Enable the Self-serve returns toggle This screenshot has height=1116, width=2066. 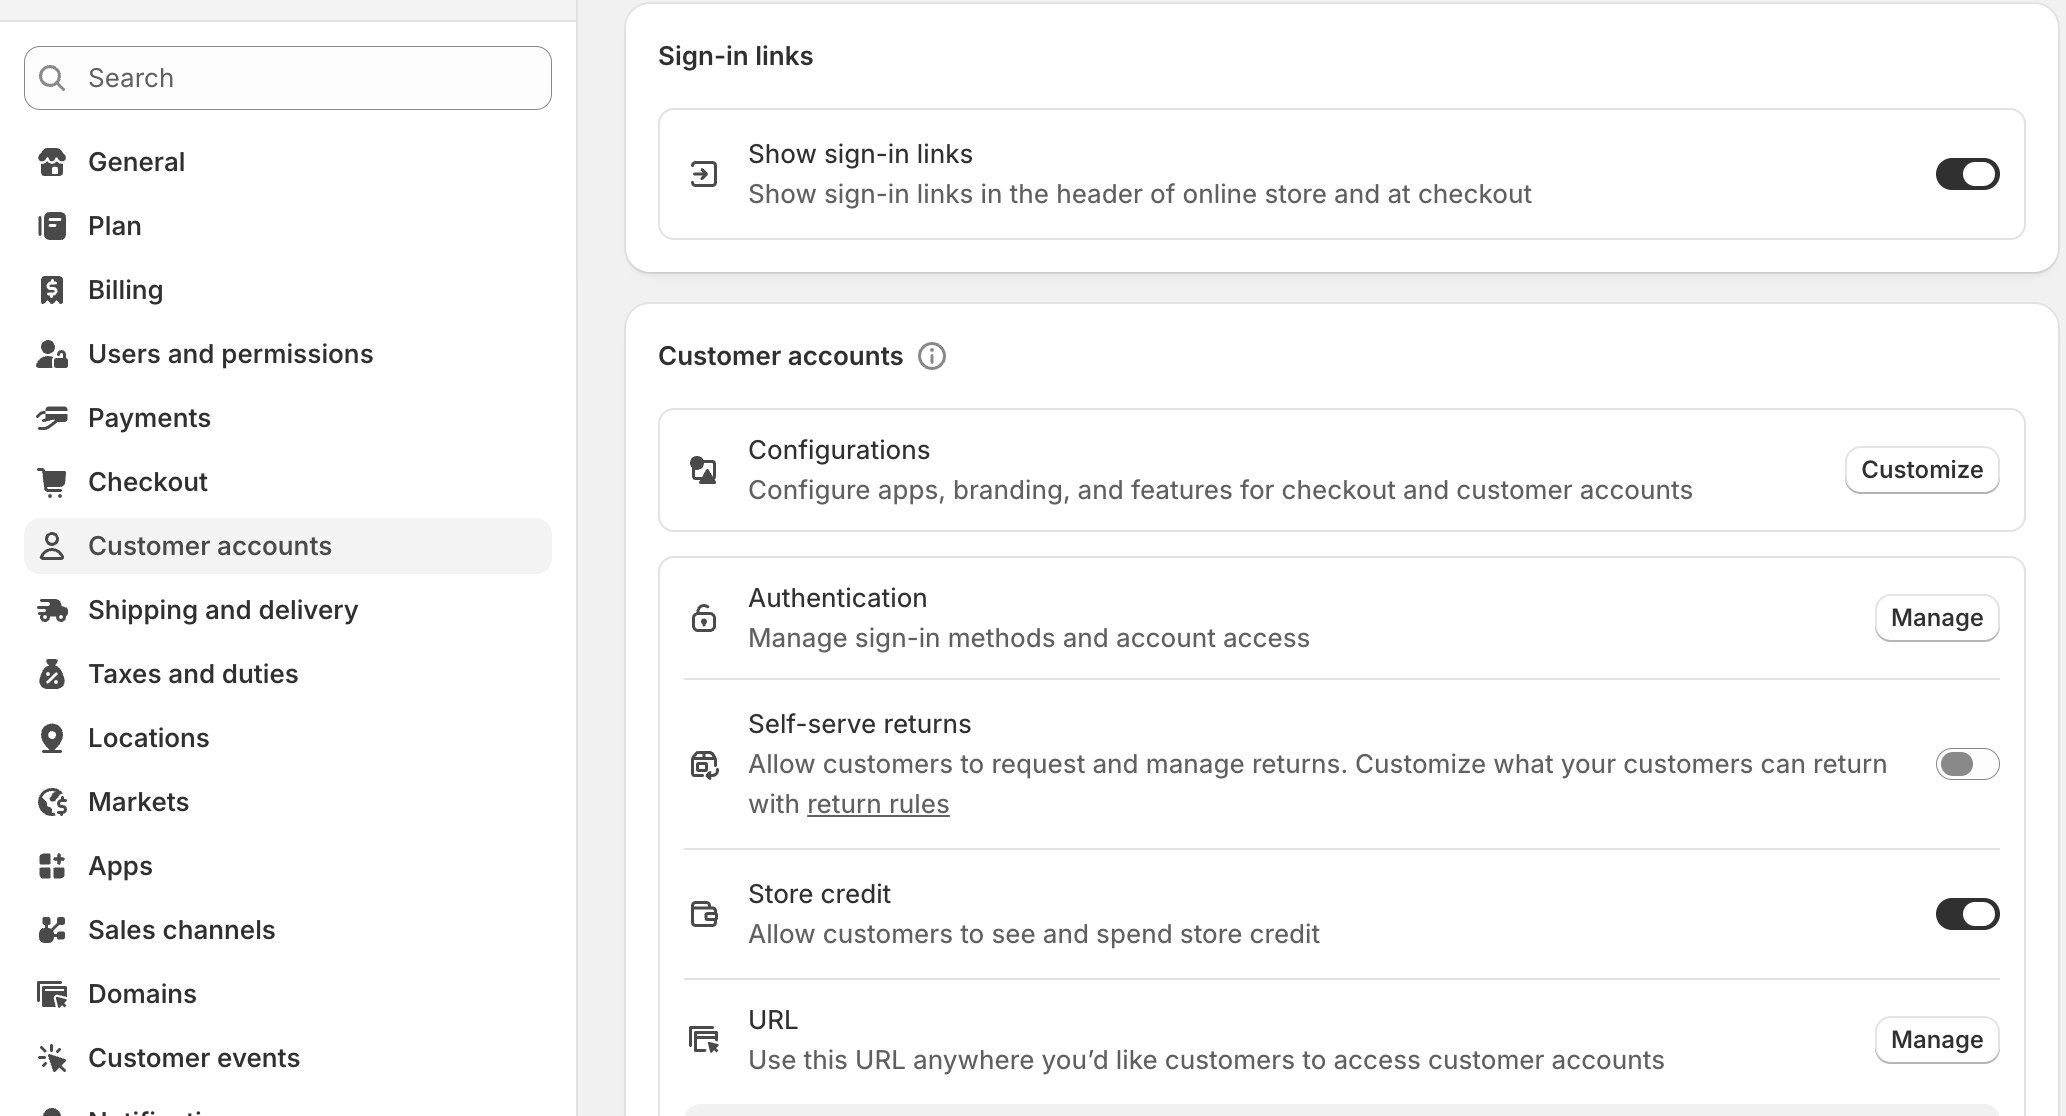pos(1967,764)
